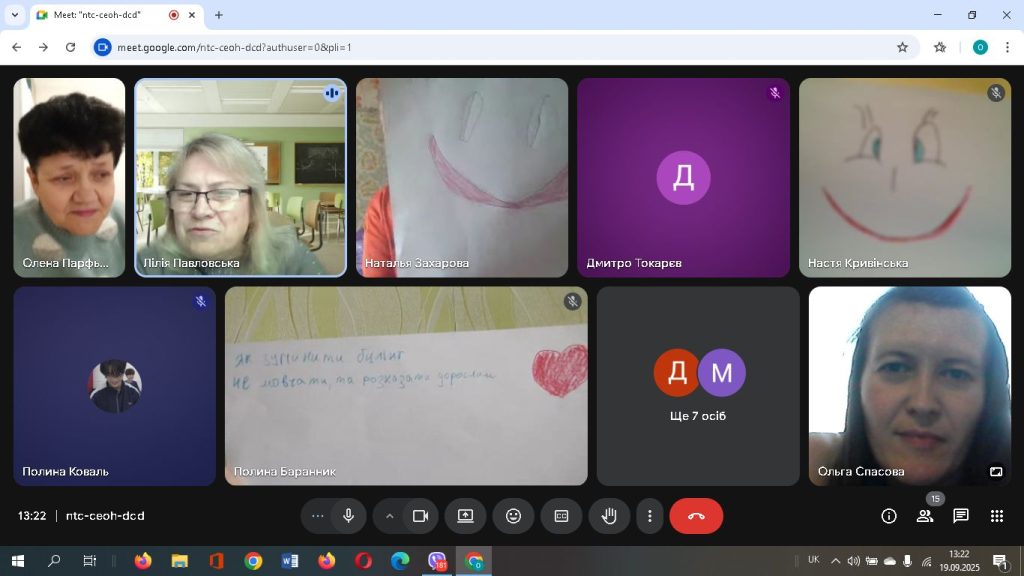Open the participants list showing 15 people

coord(925,516)
